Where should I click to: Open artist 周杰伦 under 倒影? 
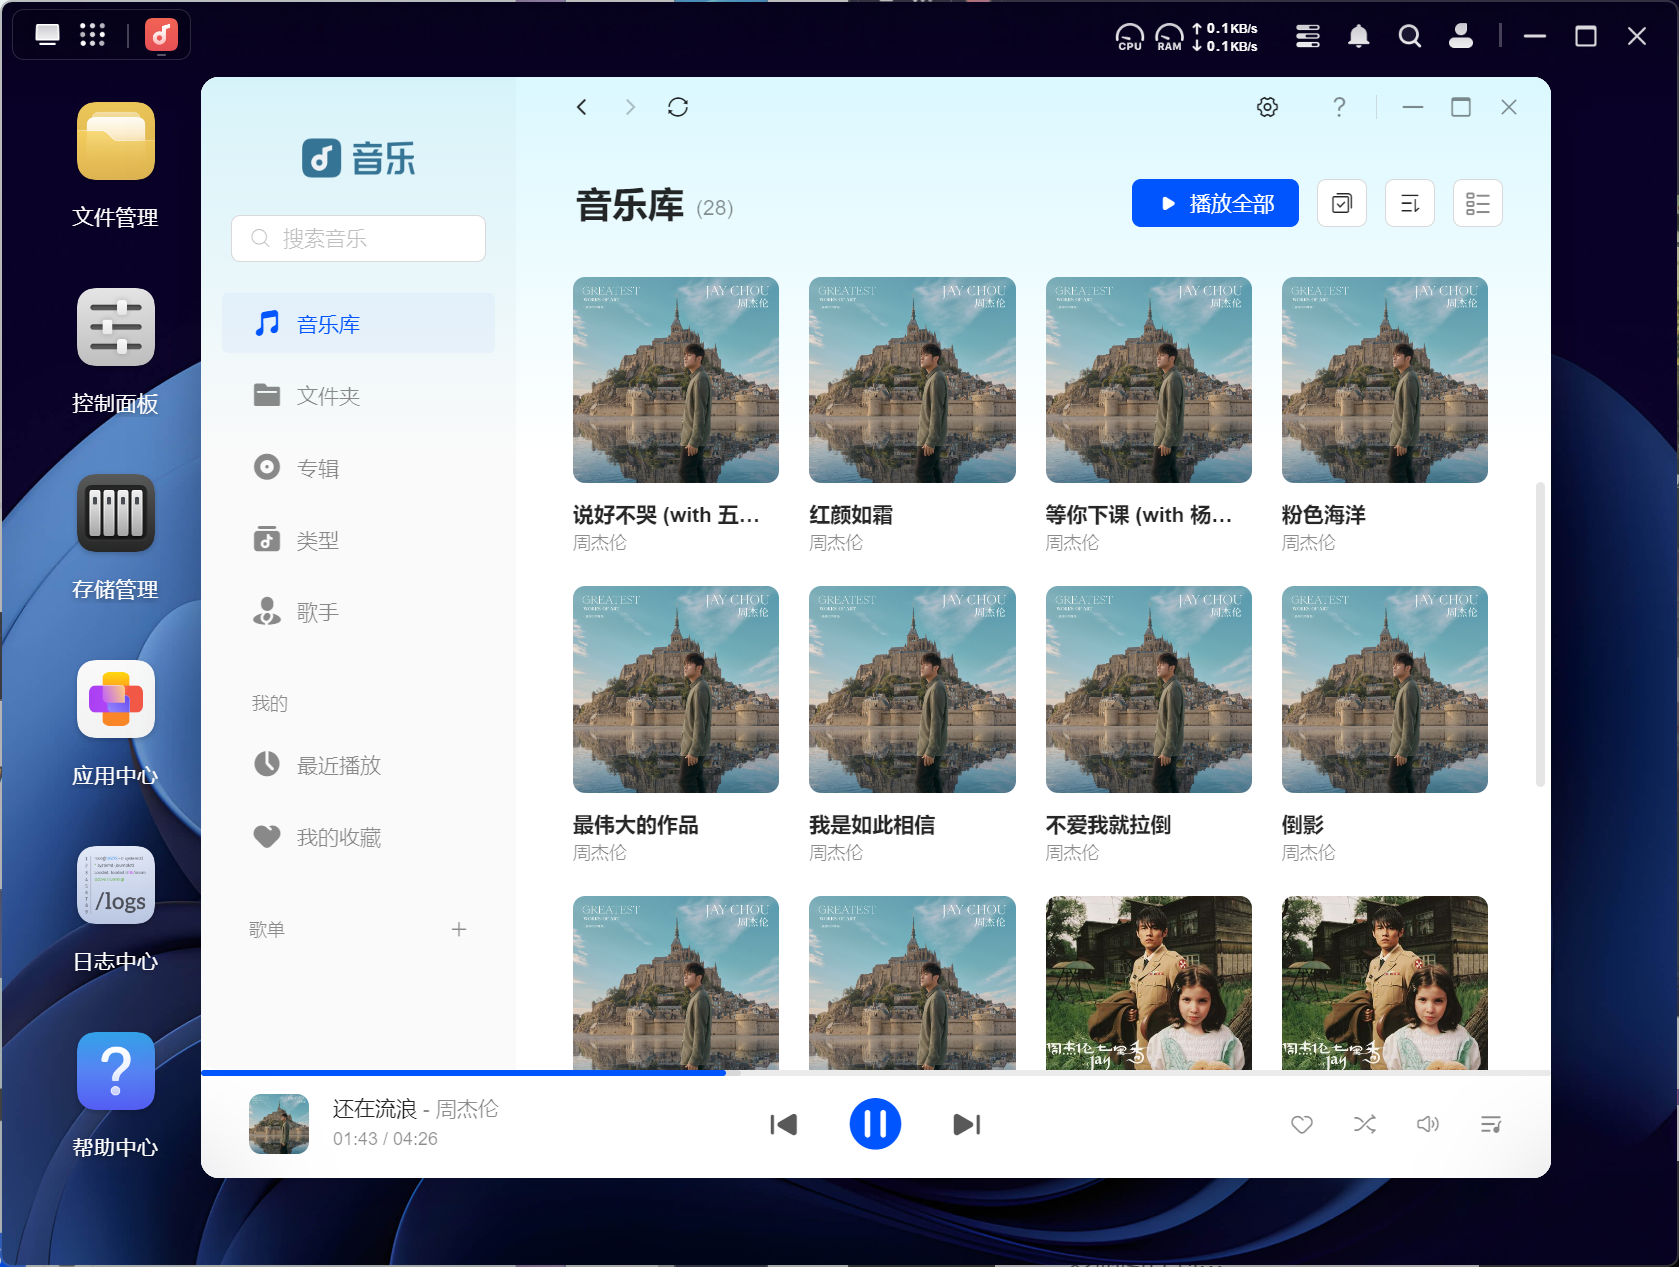pyautogui.click(x=1308, y=853)
